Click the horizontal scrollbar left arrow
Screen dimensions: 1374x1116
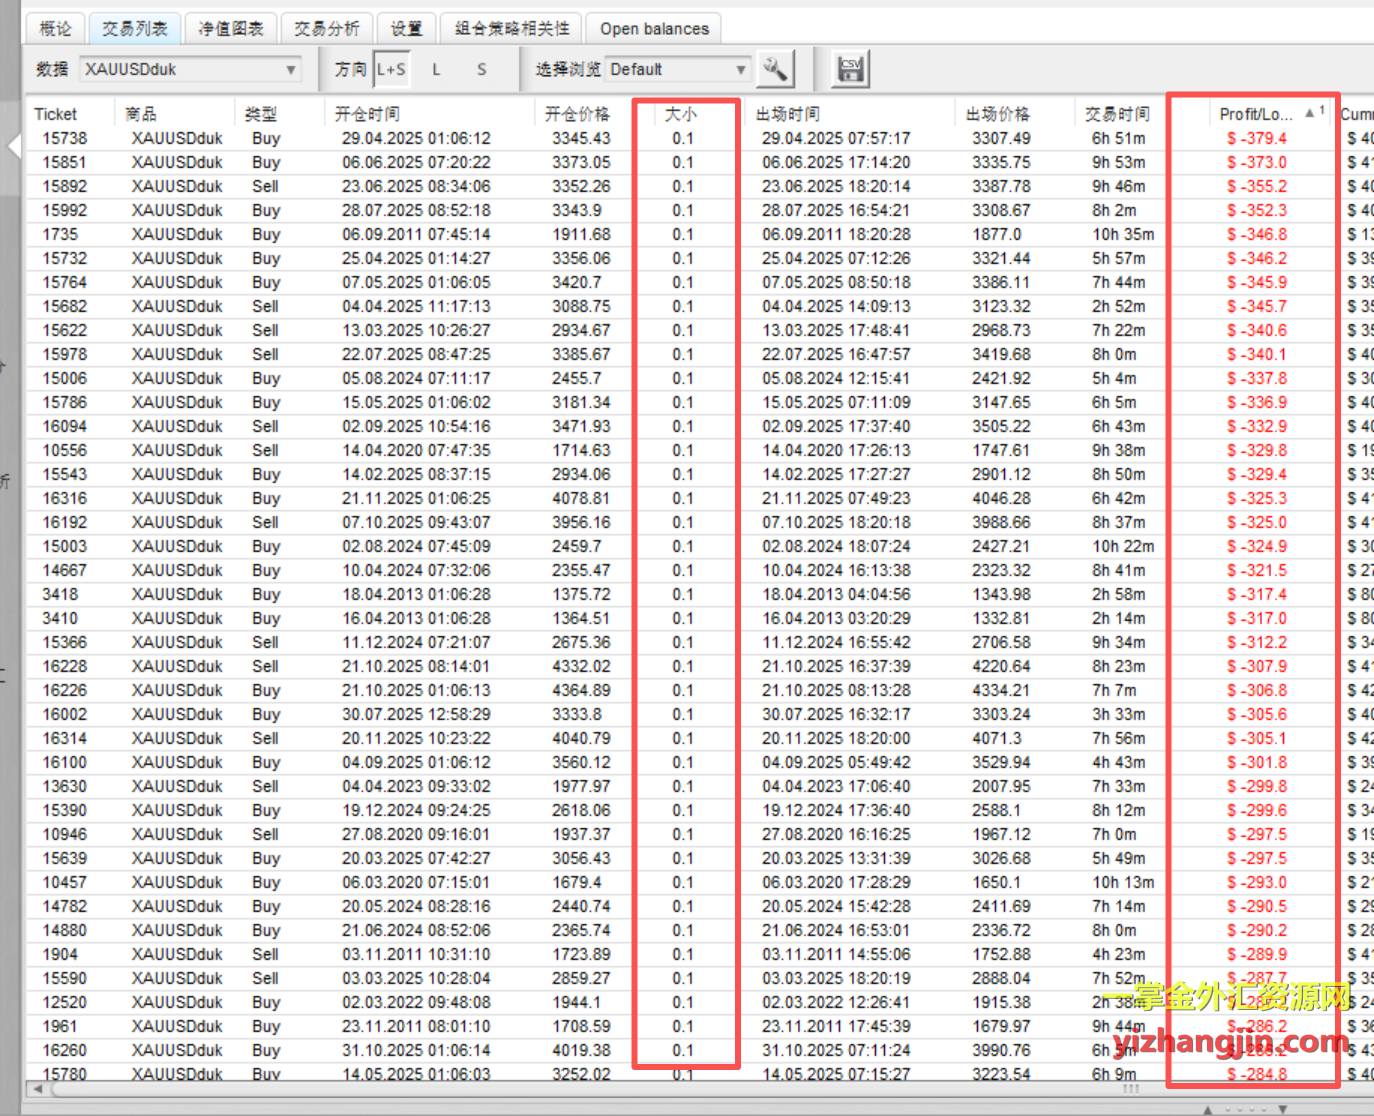pyautogui.click(x=38, y=1089)
